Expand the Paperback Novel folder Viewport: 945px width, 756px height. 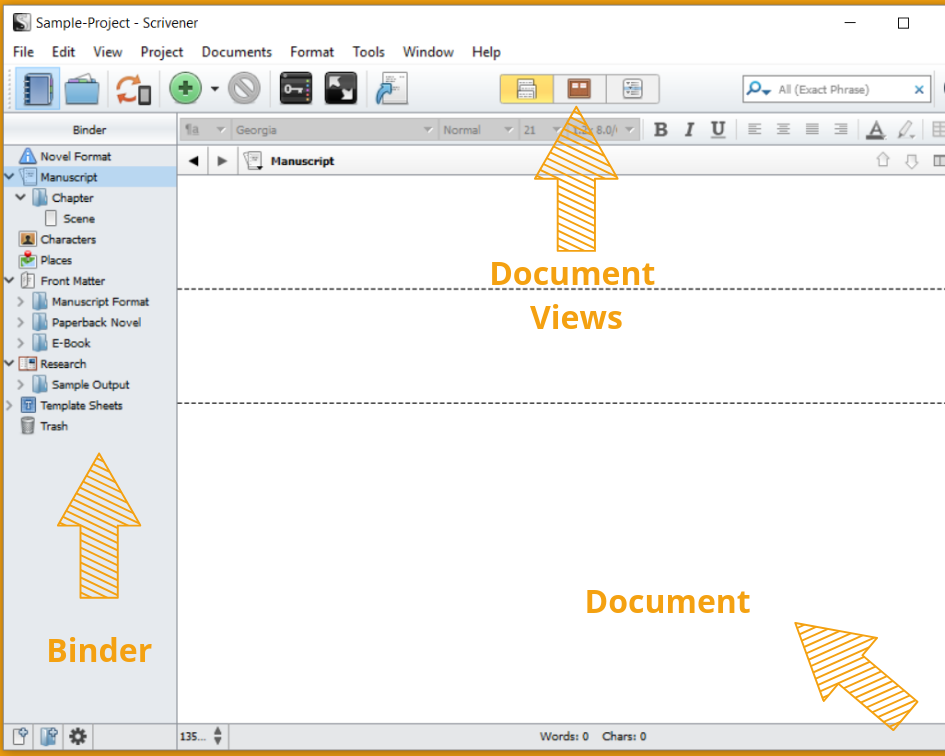[20, 323]
